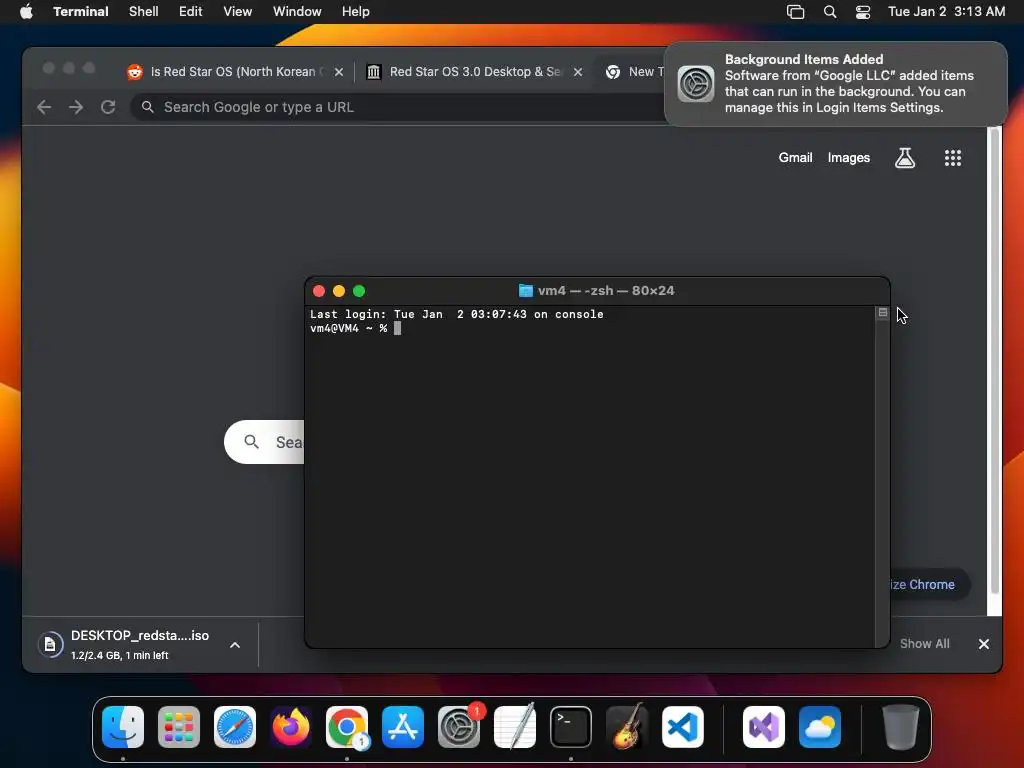Open Visual Studio (purple) from the dock

pos(764,727)
